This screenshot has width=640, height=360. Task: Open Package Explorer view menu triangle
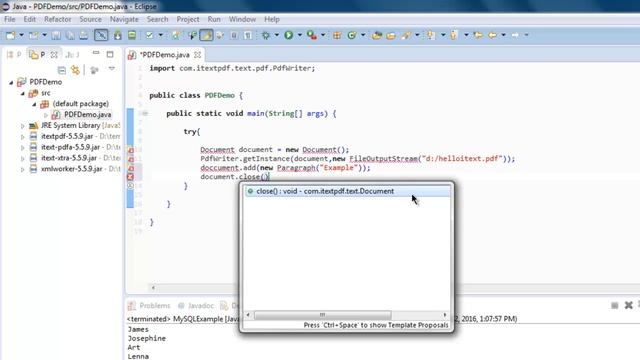click(x=111, y=69)
